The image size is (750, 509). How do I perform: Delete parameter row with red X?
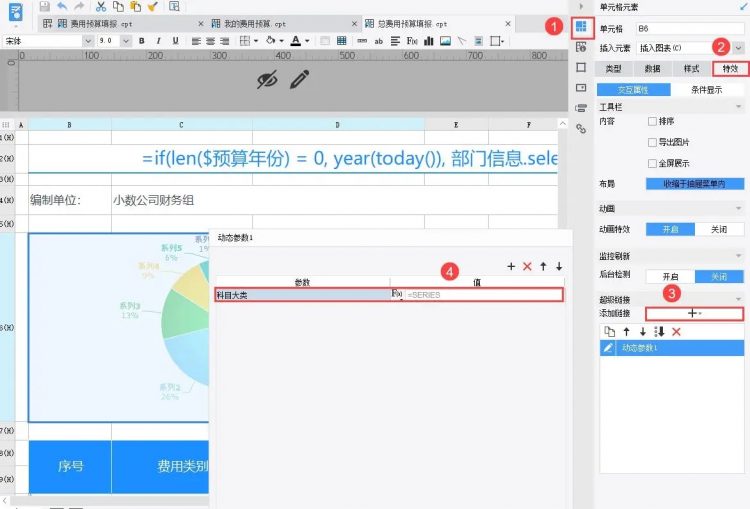click(x=527, y=266)
